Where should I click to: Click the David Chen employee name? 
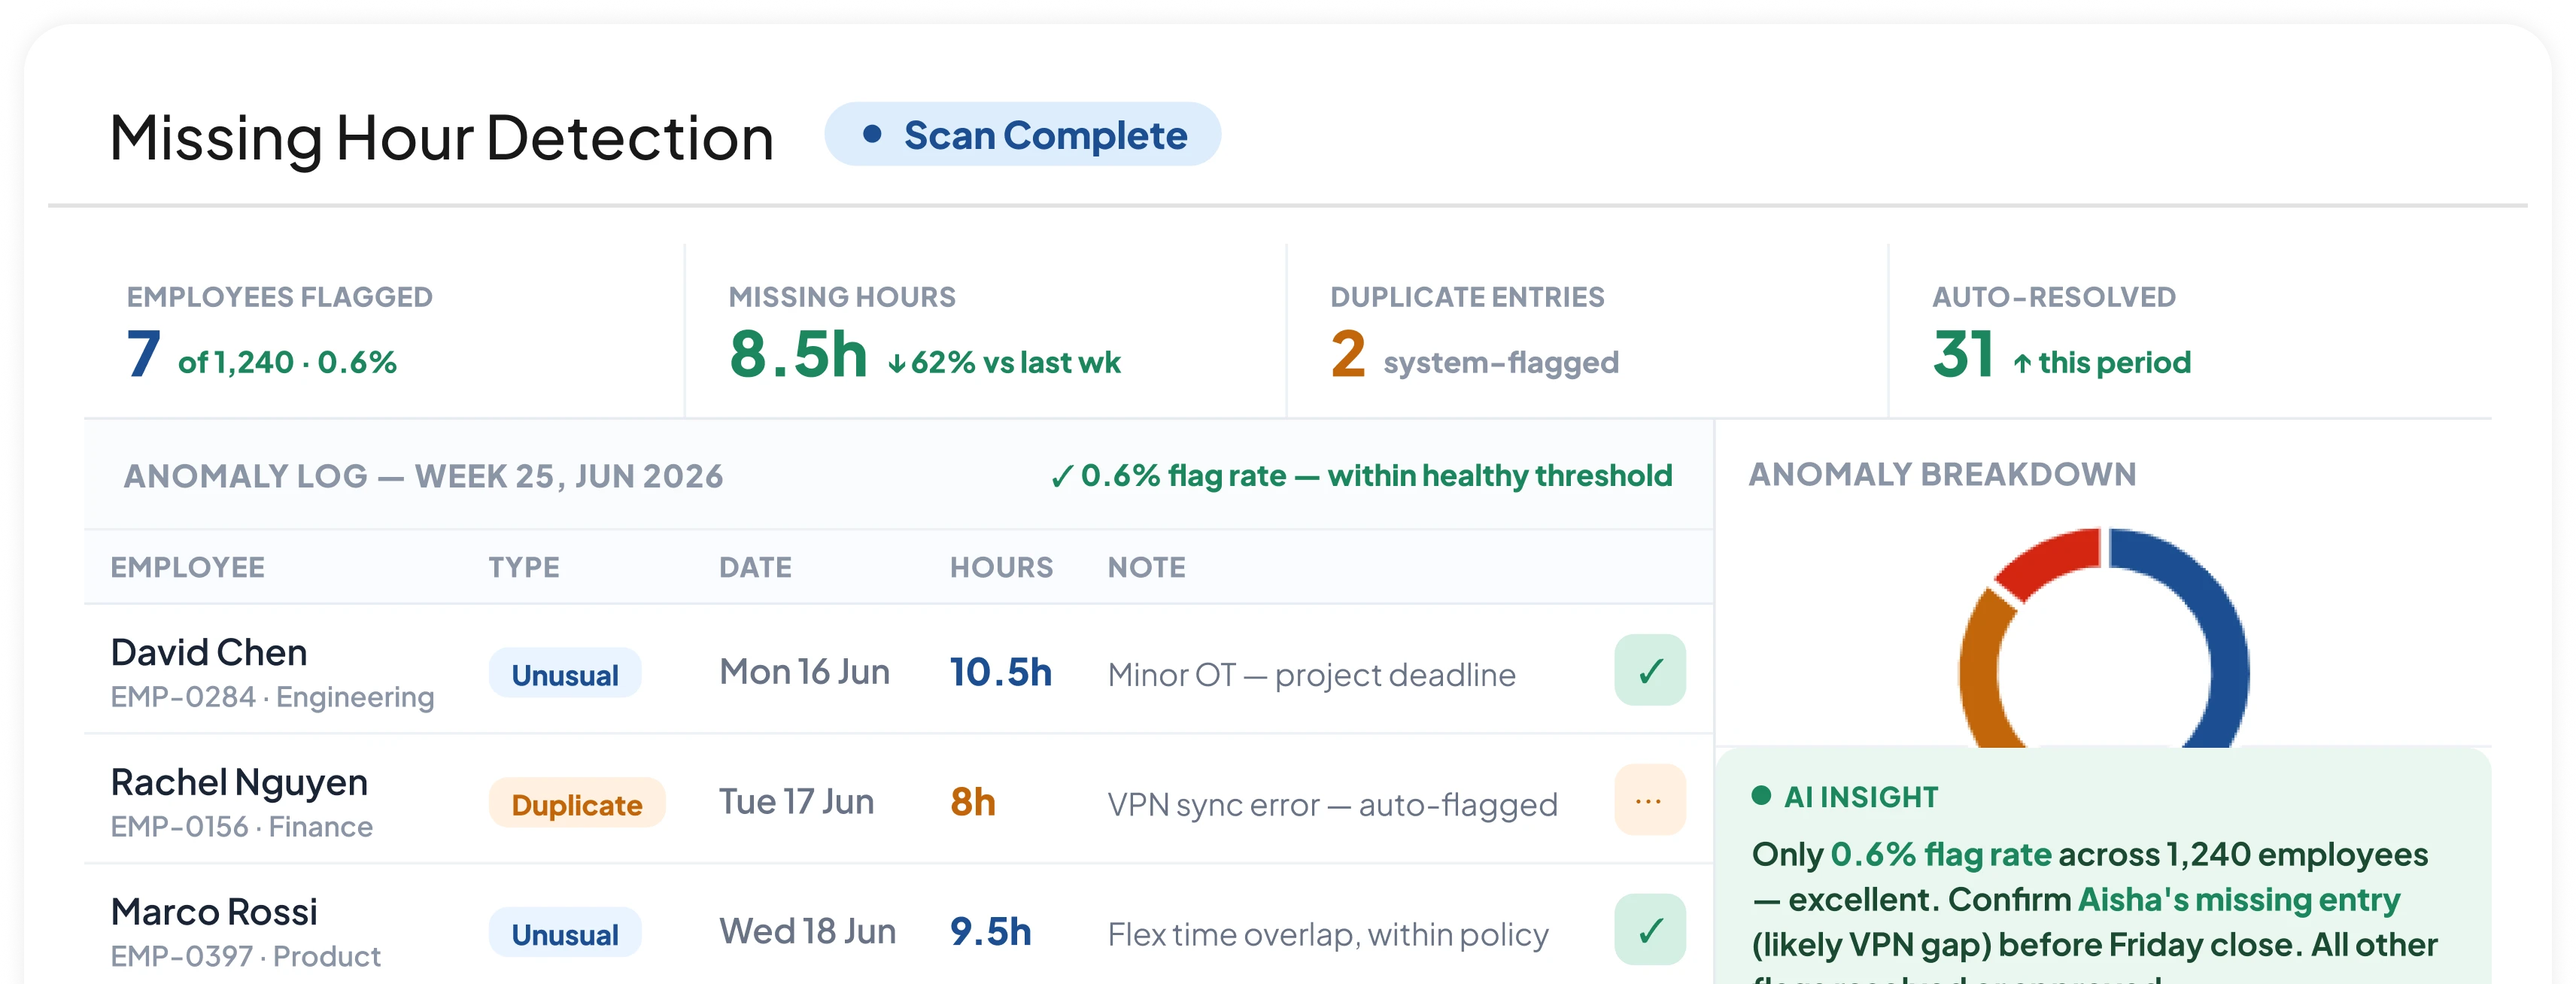click(209, 652)
